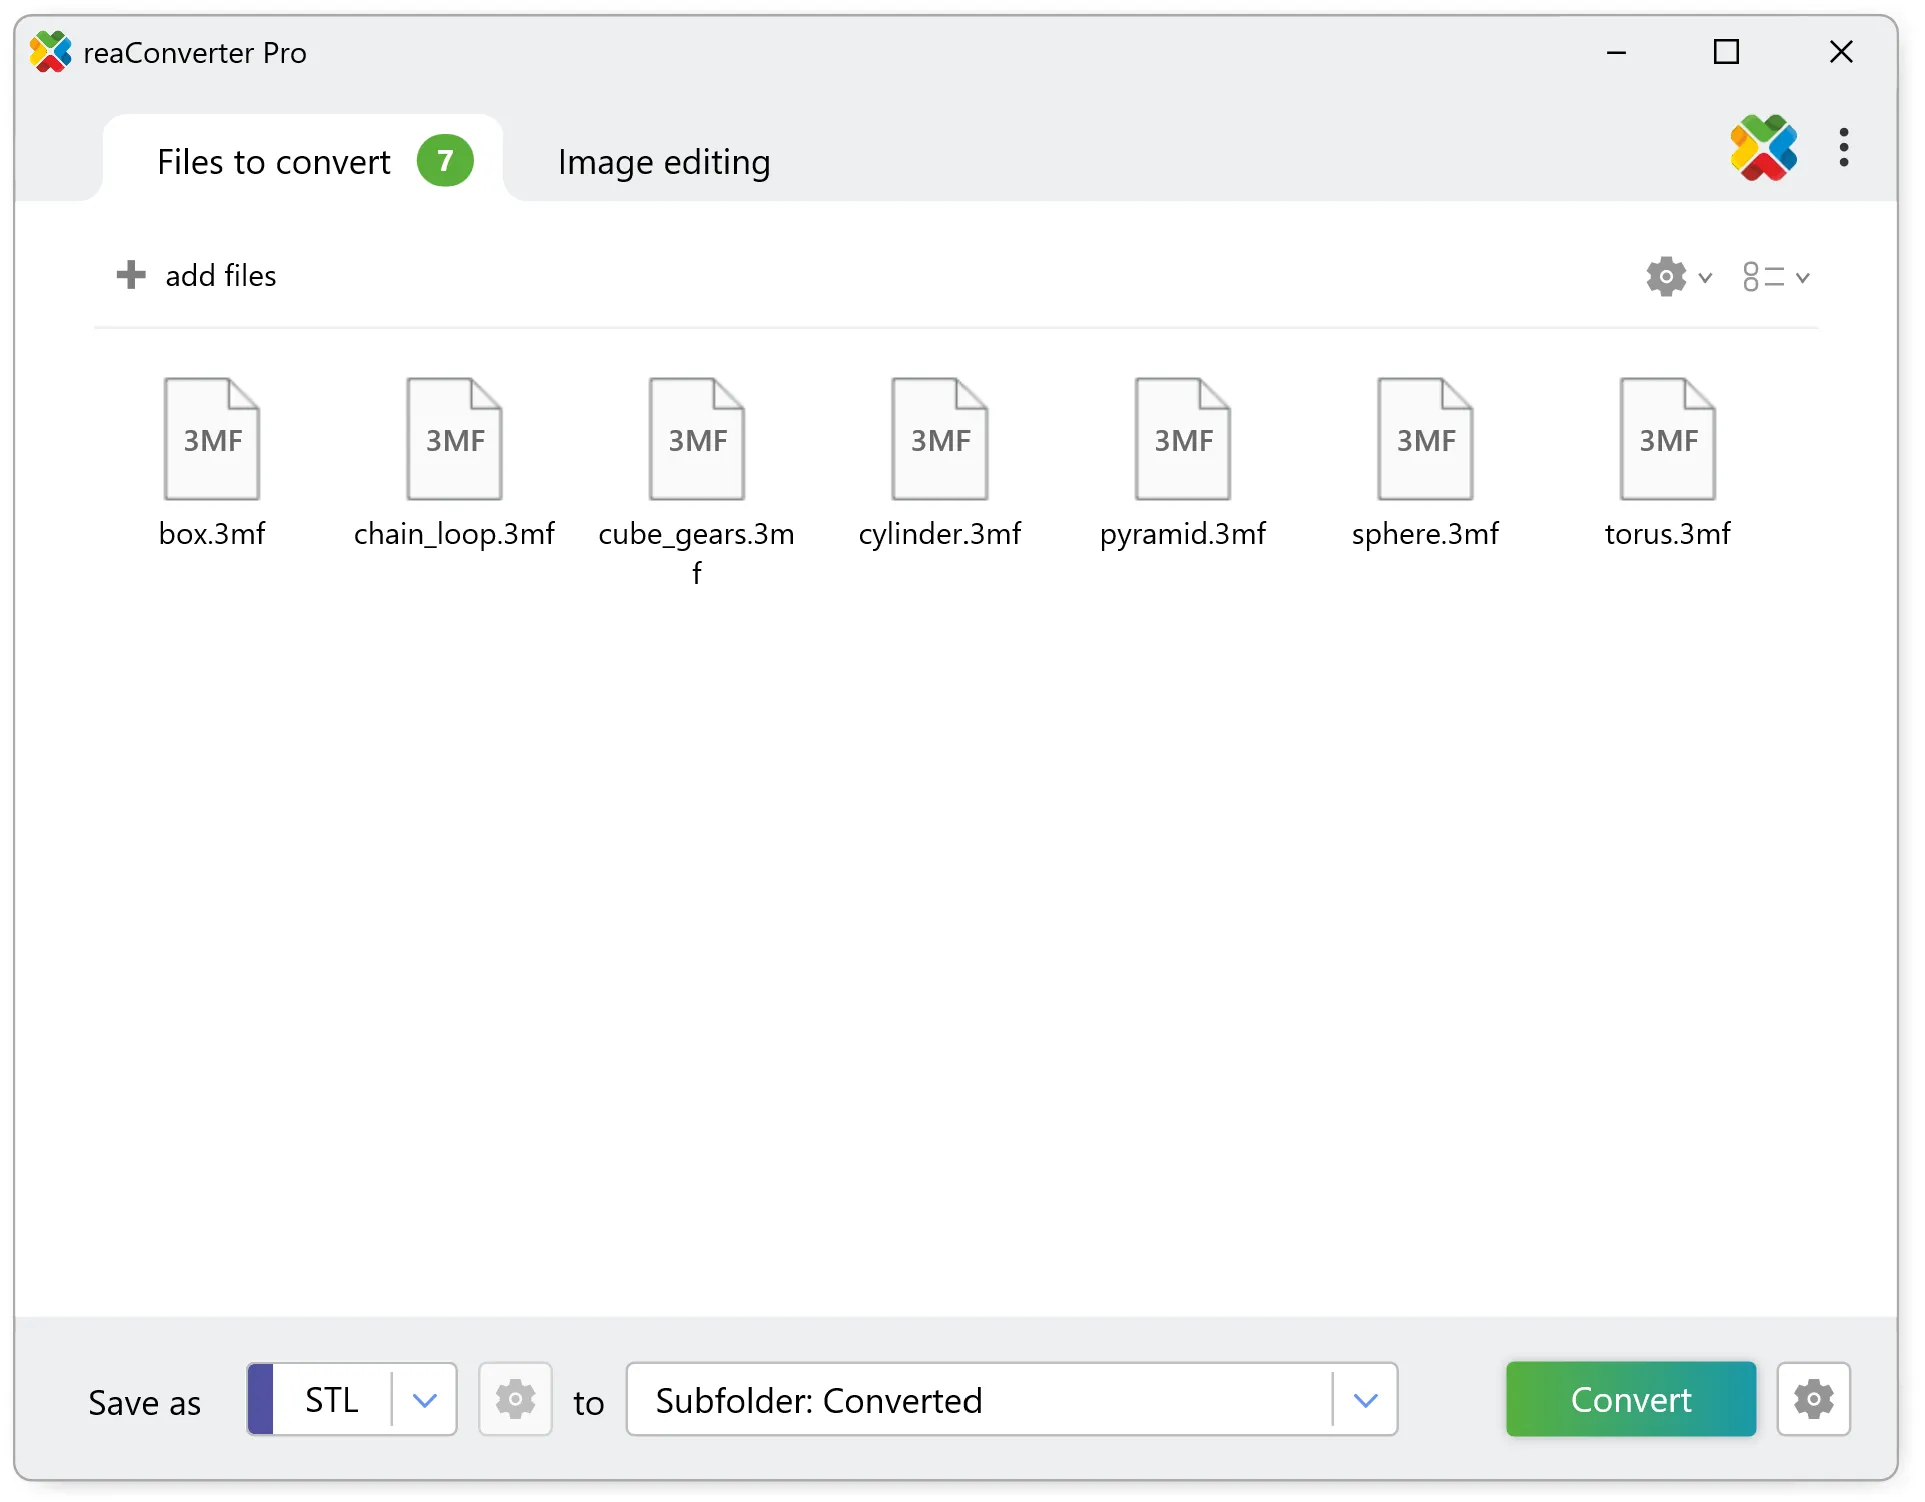Click the add files plus icon

[x=131, y=275]
